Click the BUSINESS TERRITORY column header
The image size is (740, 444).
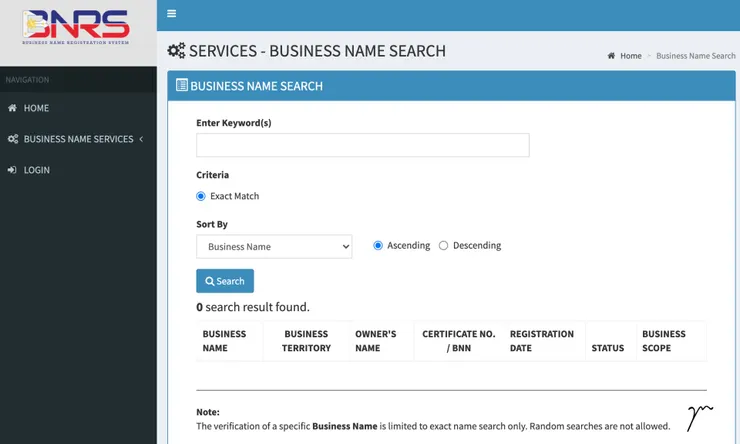pyautogui.click(x=306, y=341)
